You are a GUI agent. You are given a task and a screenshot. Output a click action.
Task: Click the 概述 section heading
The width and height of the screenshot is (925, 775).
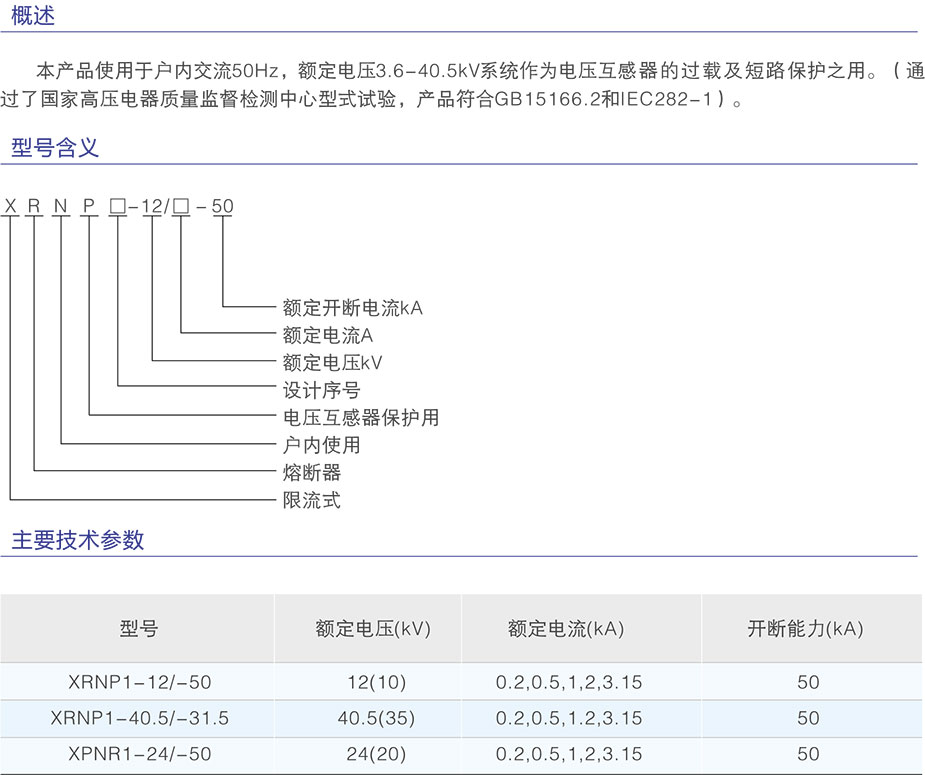33,16
